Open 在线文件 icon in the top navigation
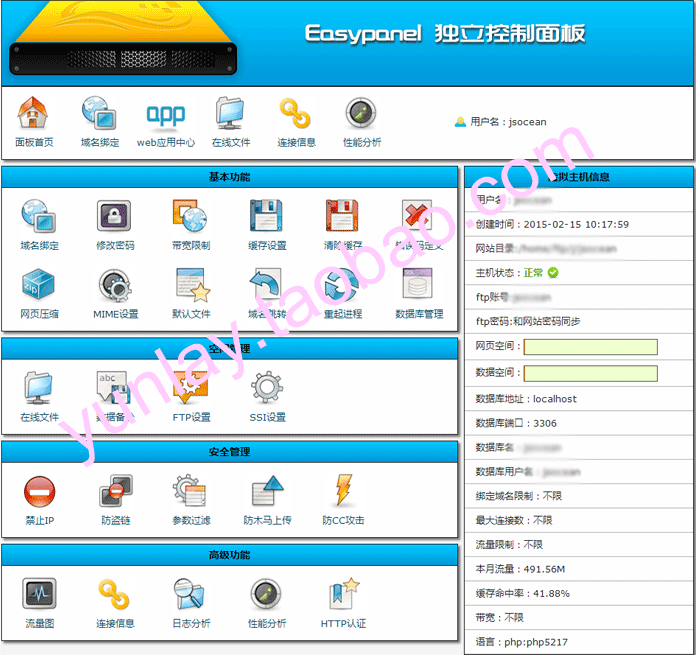The height and width of the screenshot is (655, 696). coord(230,113)
